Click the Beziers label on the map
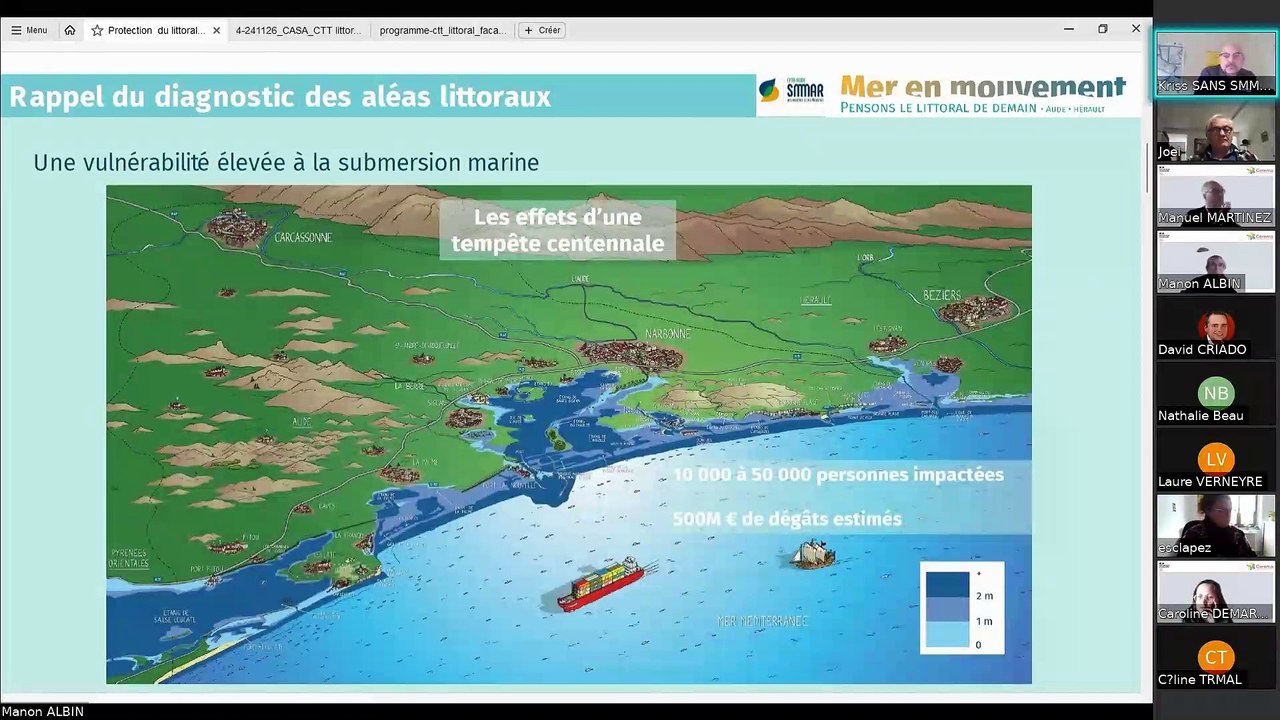 (942, 295)
